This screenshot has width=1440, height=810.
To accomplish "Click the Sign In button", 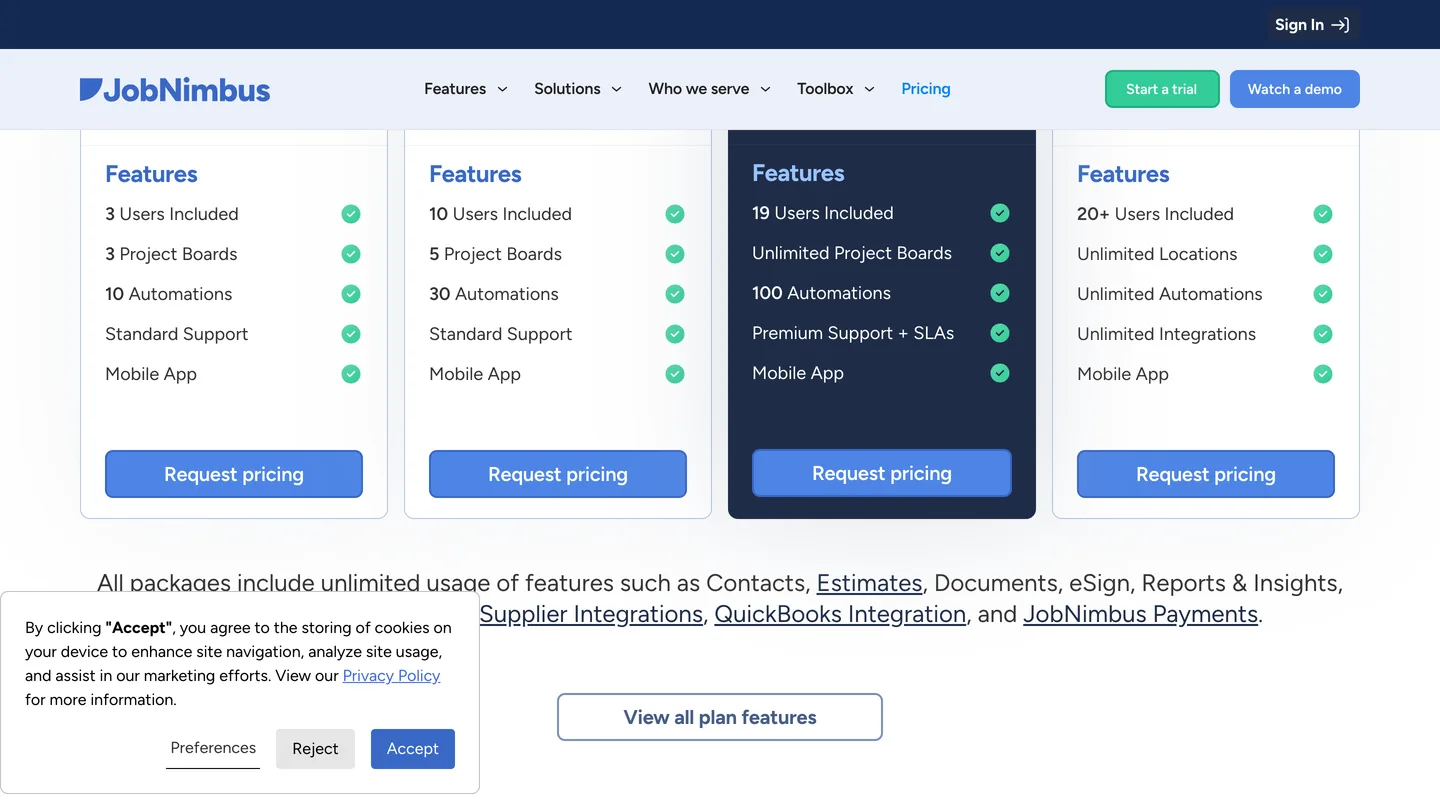I will [1313, 25].
